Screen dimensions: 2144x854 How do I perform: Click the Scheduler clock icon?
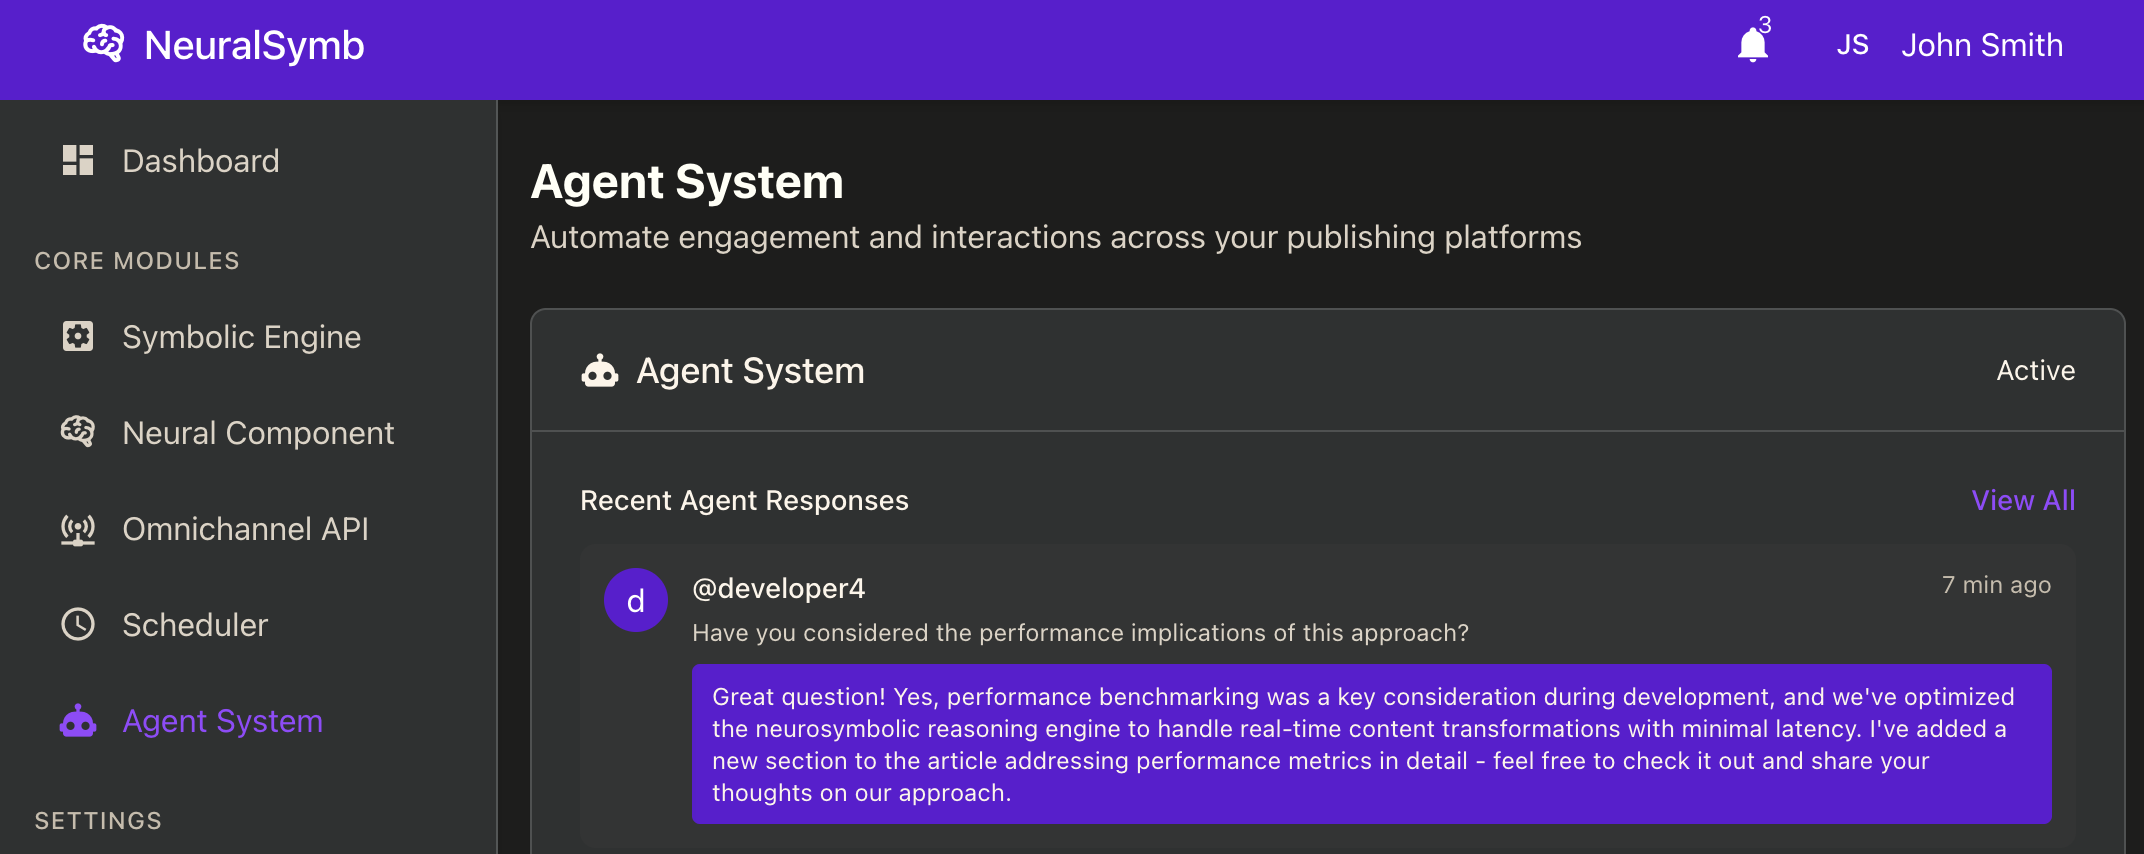78,624
